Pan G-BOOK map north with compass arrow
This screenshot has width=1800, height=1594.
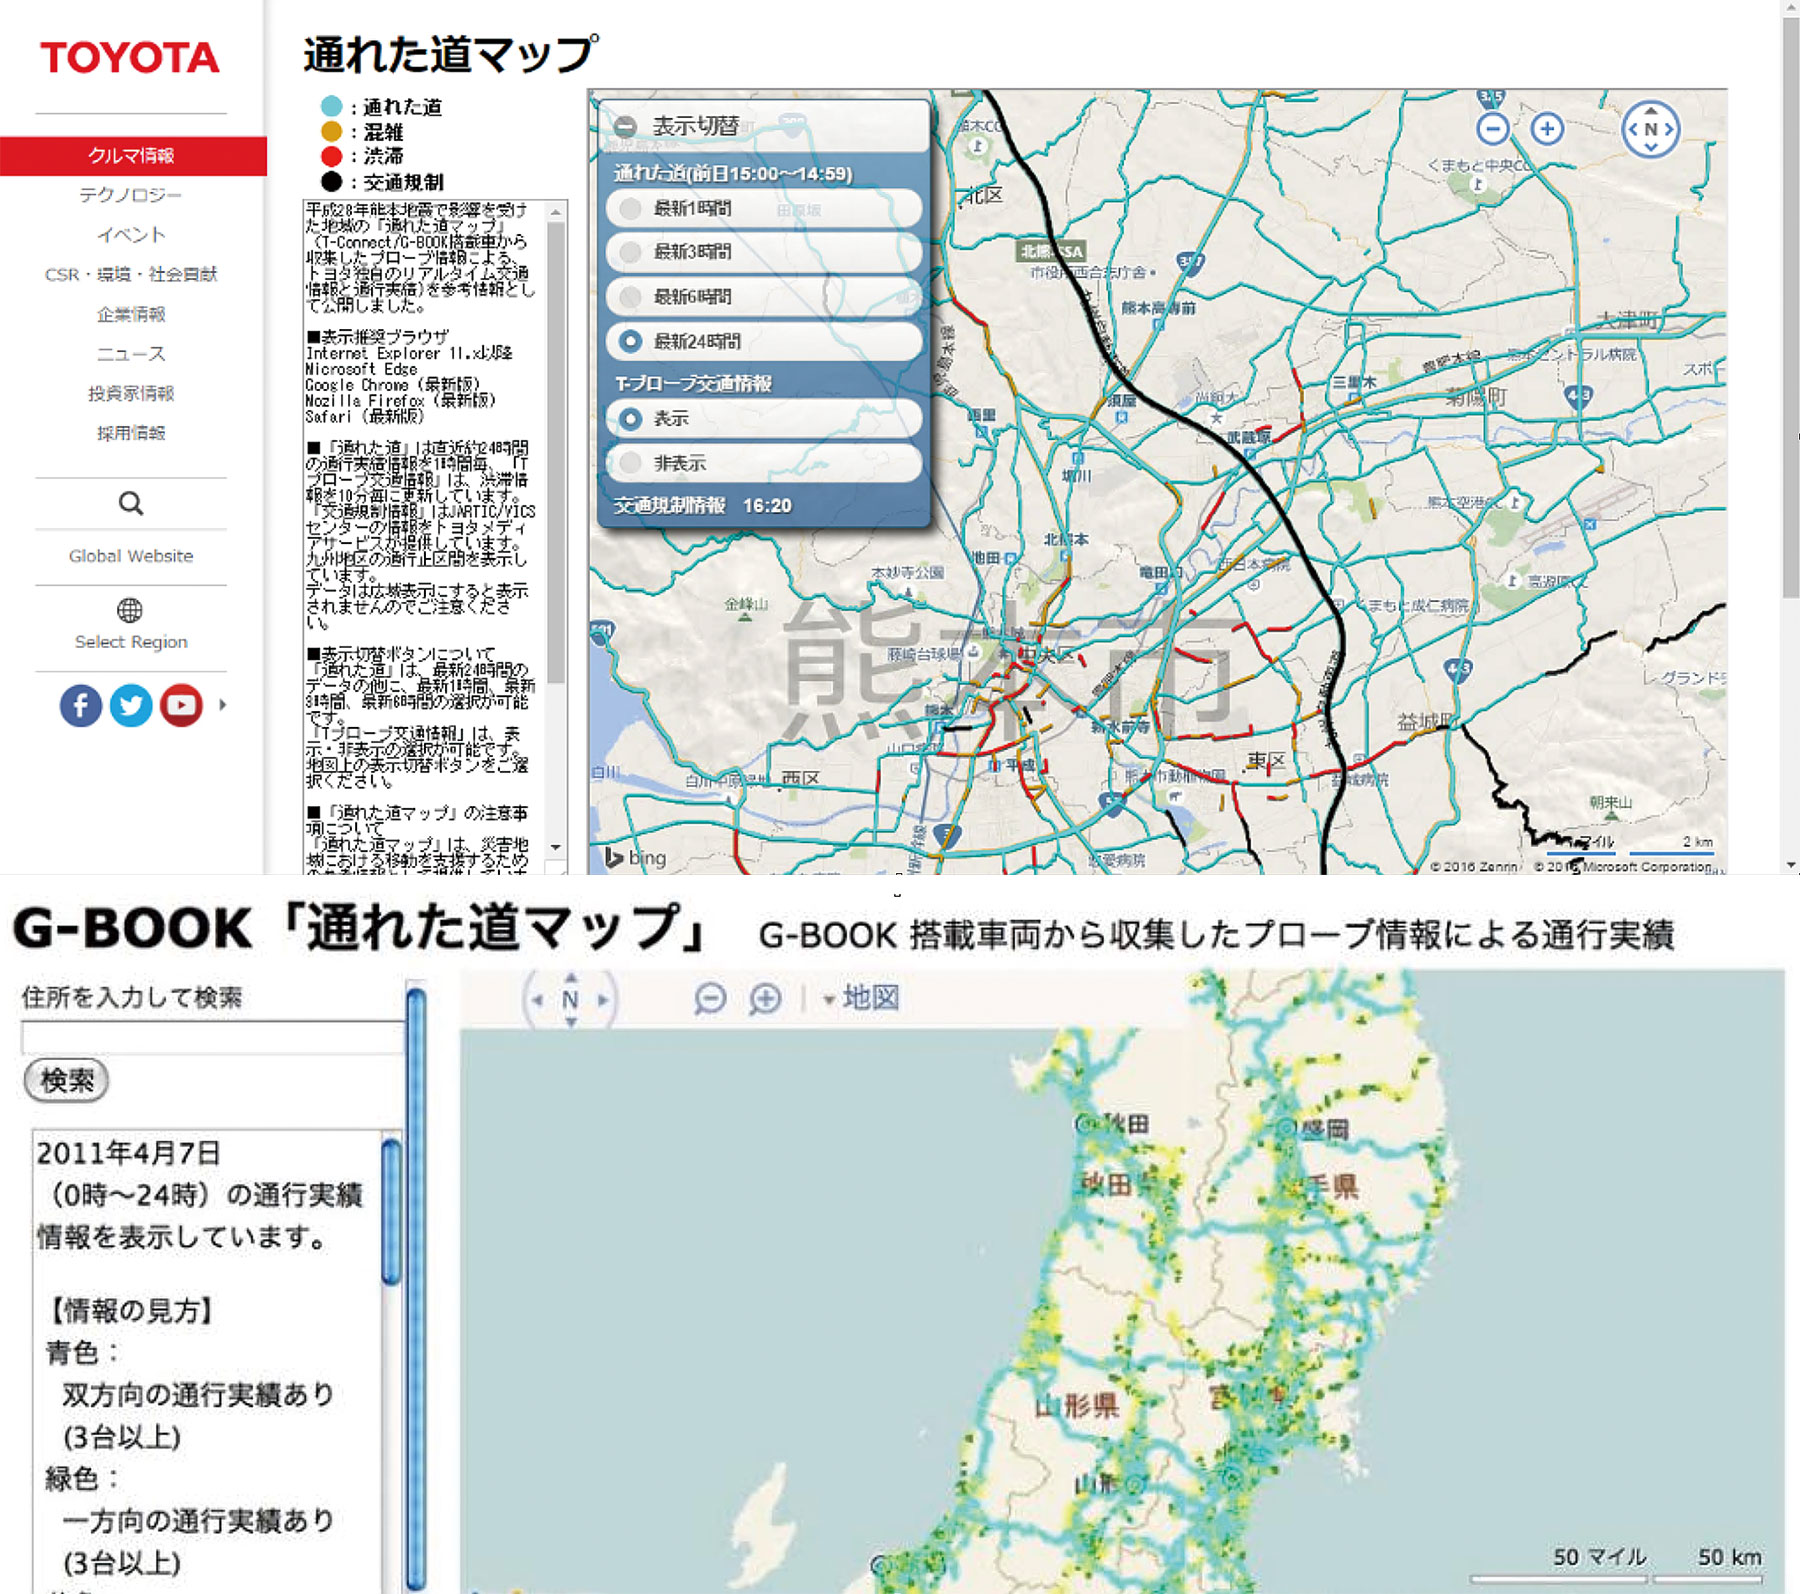point(570,977)
